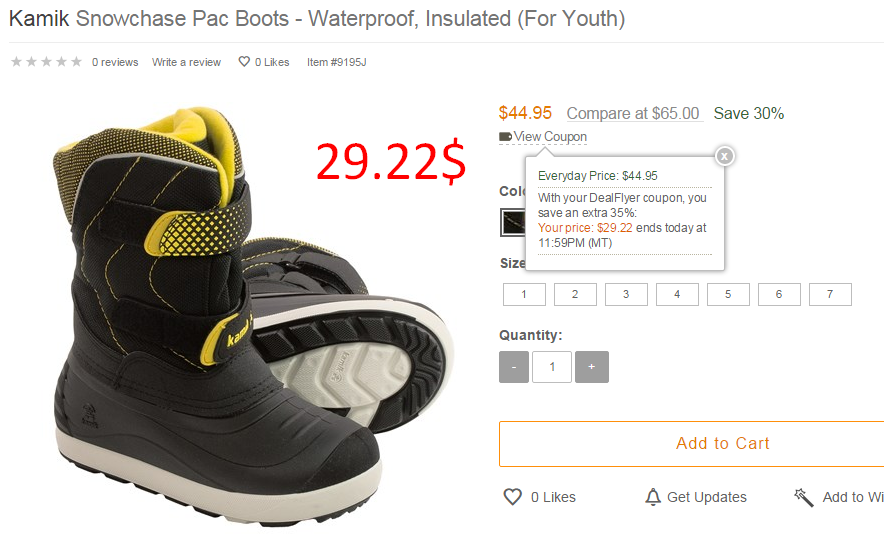The height and width of the screenshot is (542, 884).
Task: Select the black color swatch
Action: 512,222
